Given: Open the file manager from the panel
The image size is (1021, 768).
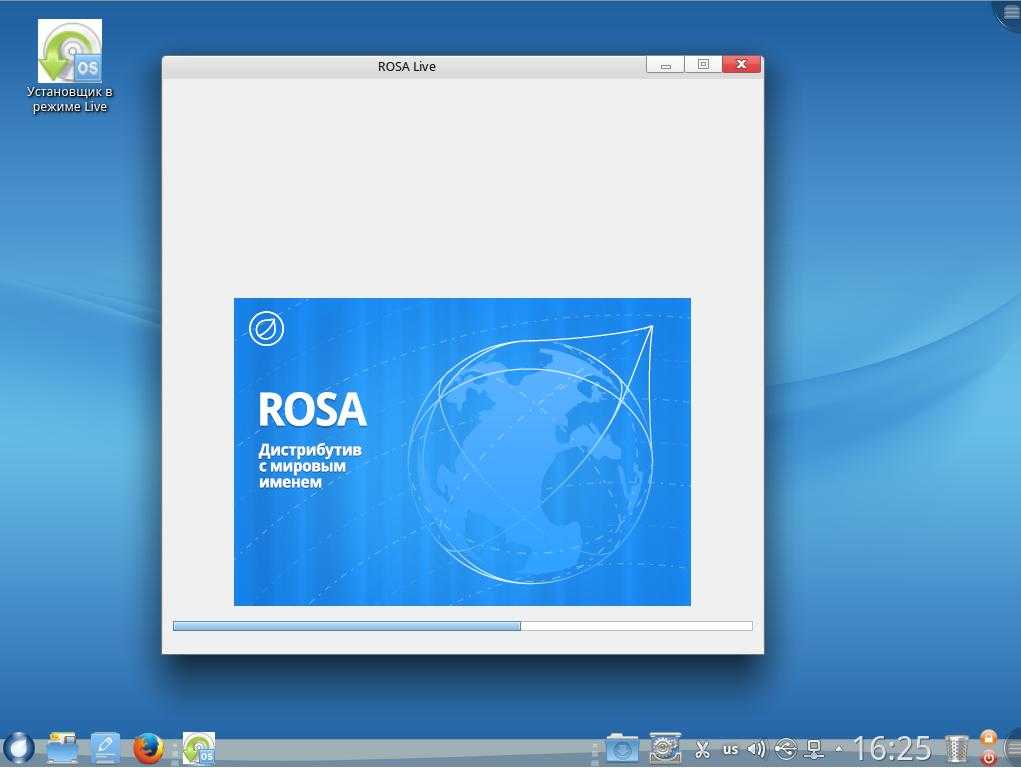Looking at the screenshot, I should click(x=62, y=747).
